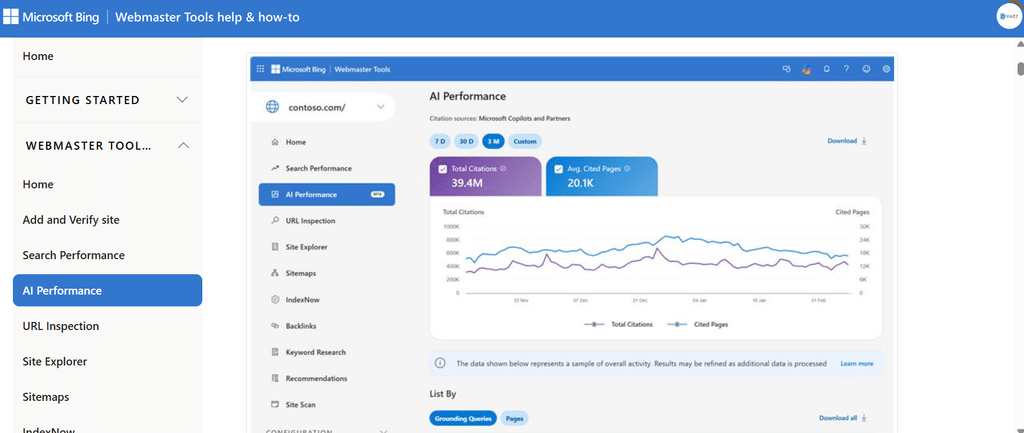Open Sitemaps help page in sidebar
The height and width of the screenshot is (433, 1024).
[46, 396]
